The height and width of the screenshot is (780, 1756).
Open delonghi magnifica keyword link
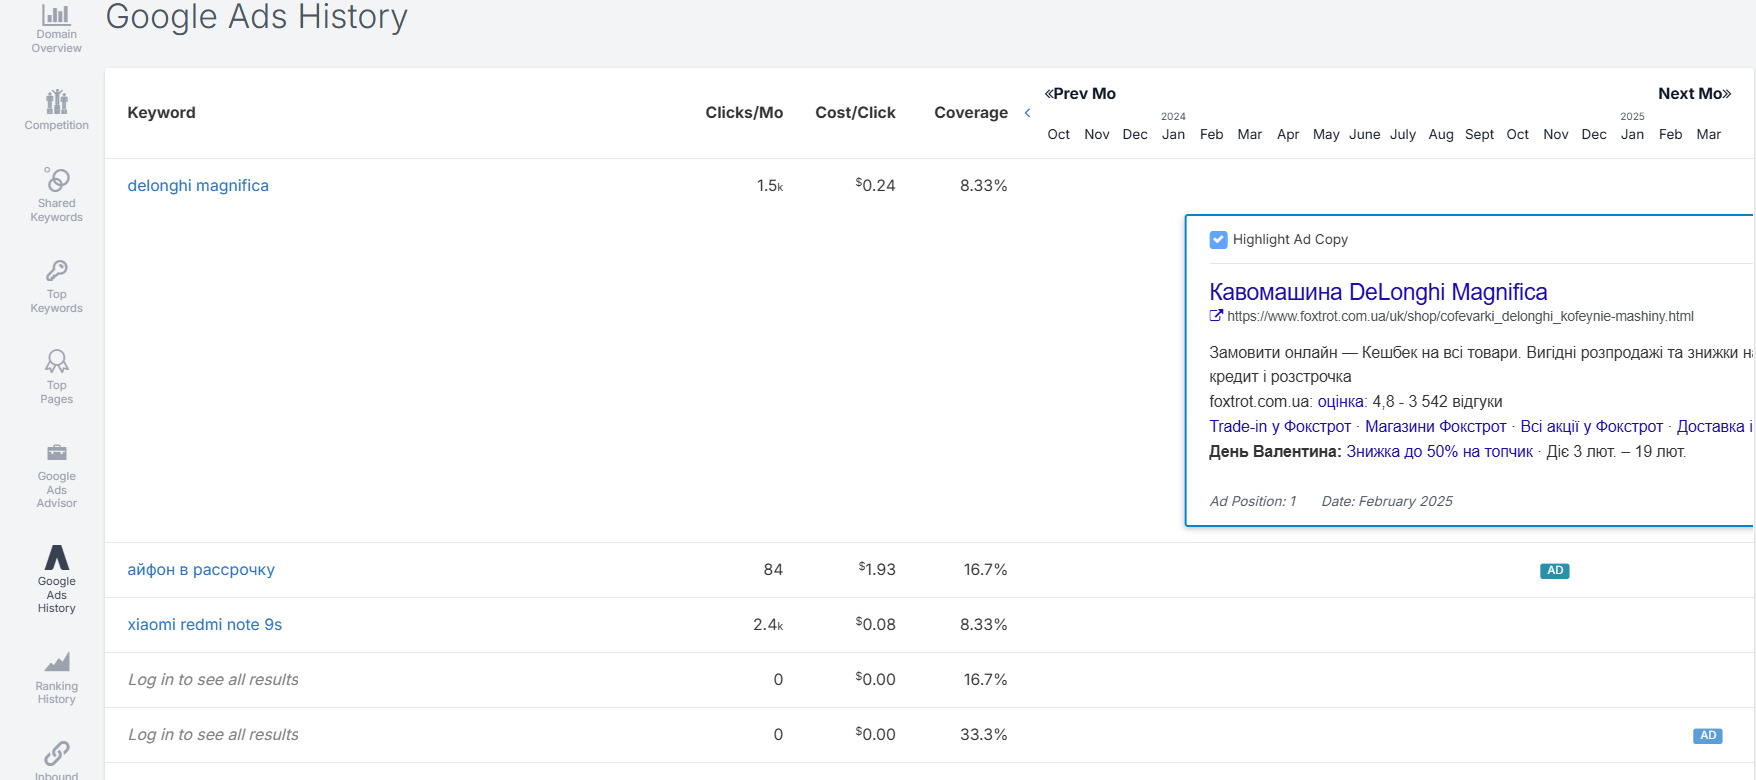coord(198,186)
